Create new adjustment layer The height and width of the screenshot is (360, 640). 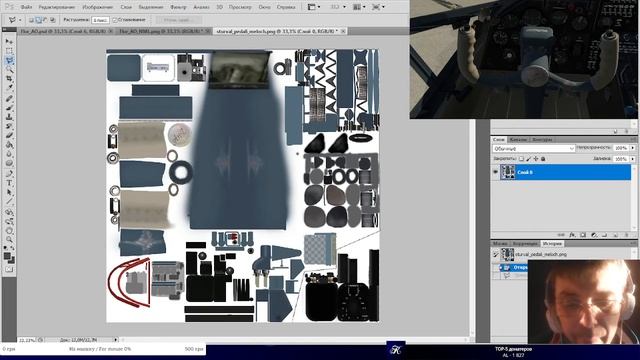point(594,235)
